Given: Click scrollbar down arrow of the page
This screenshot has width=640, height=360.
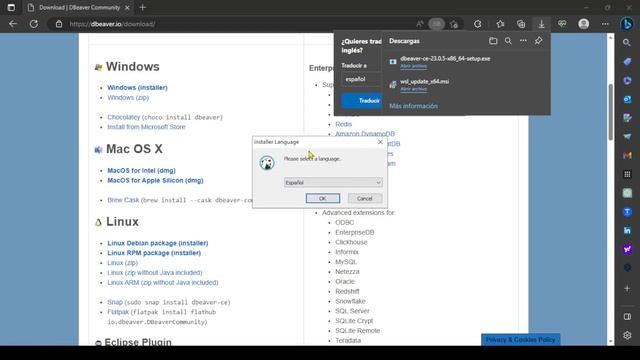Looking at the screenshot, I should pyautogui.click(x=611, y=341).
